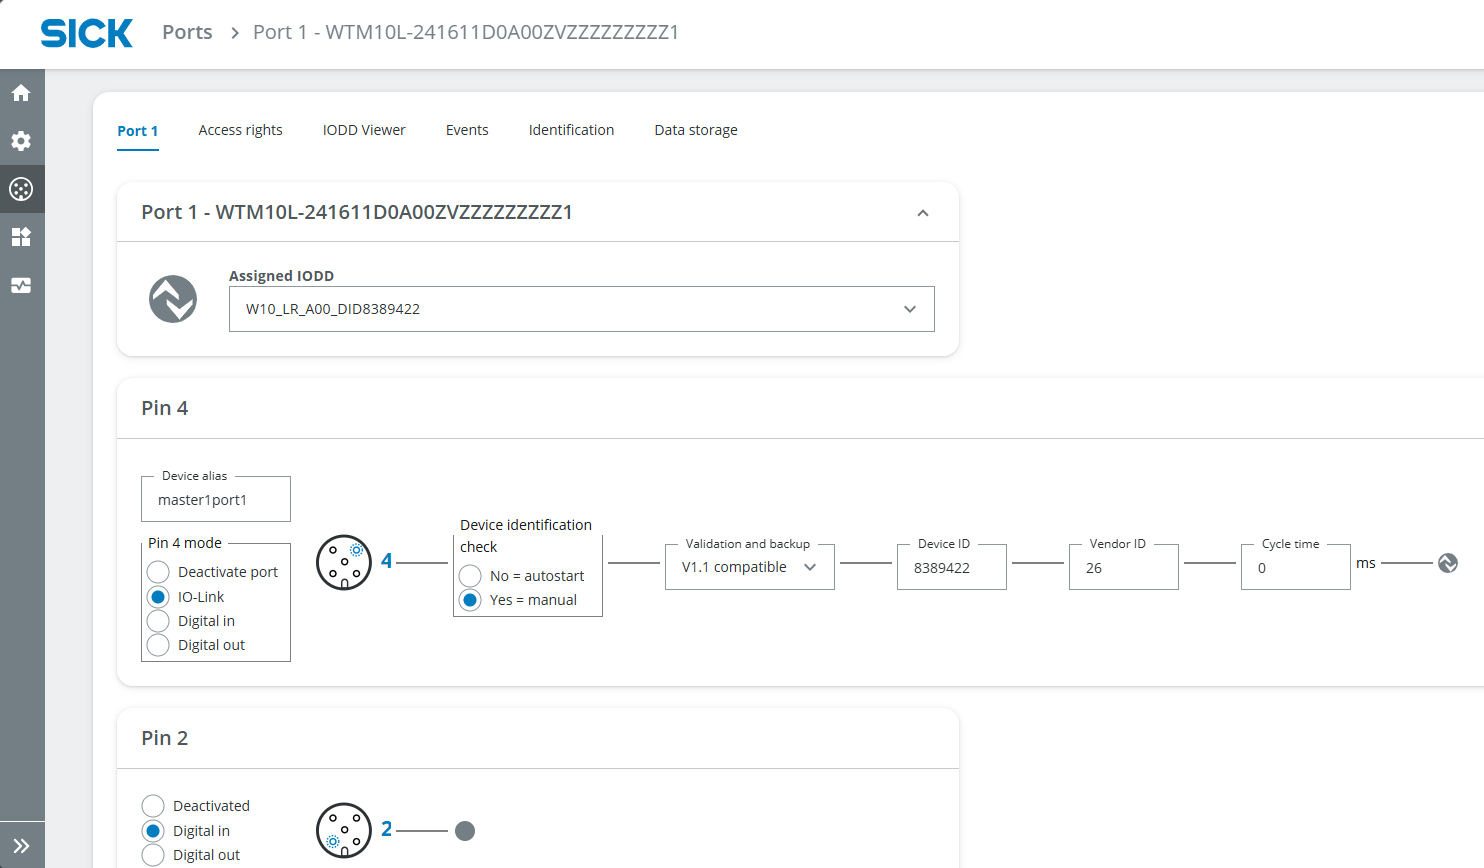Click the Assigned IODD label
Viewport: 1484px width, 868px height.
pos(282,276)
